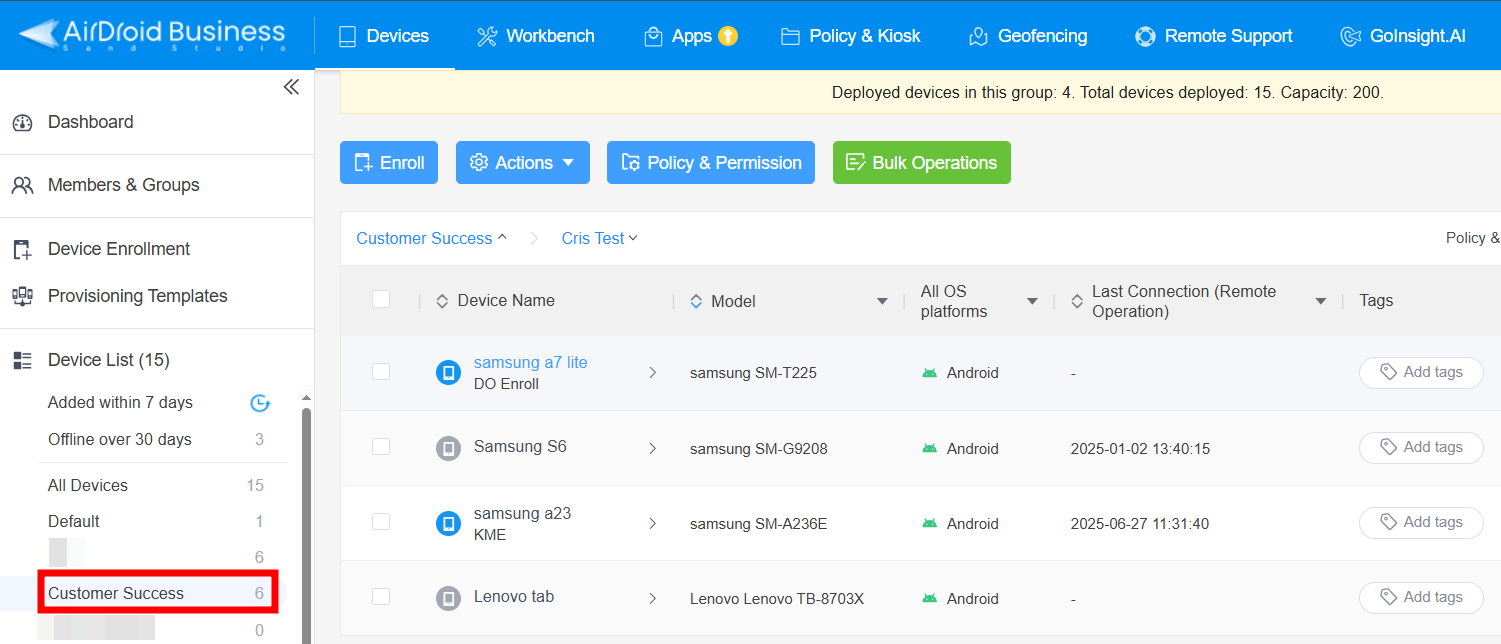Click the Samsung S6 gray device icon
This screenshot has width=1501, height=644.
pos(448,448)
